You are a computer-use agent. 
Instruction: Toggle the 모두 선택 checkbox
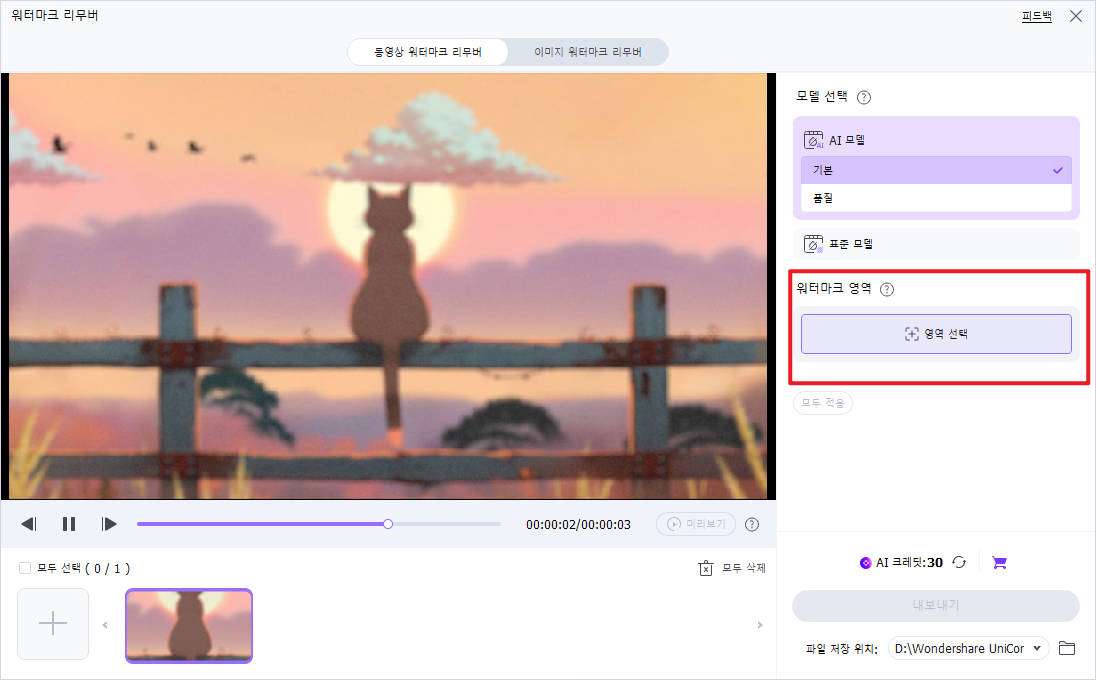click(x=25, y=567)
